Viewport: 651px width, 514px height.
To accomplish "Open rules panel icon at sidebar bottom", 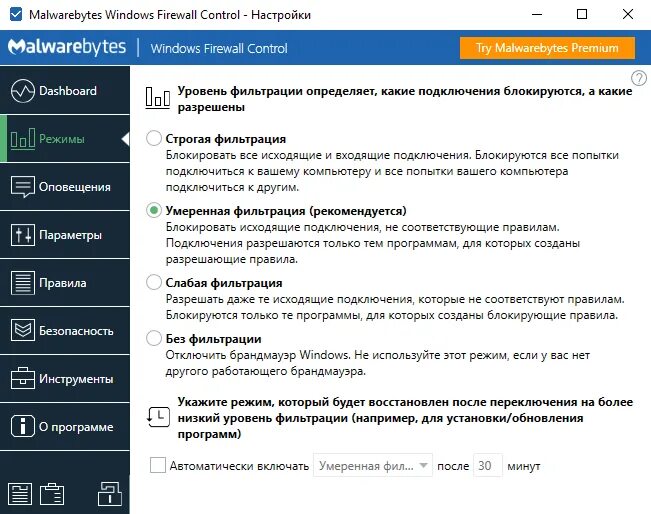I will point(20,494).
